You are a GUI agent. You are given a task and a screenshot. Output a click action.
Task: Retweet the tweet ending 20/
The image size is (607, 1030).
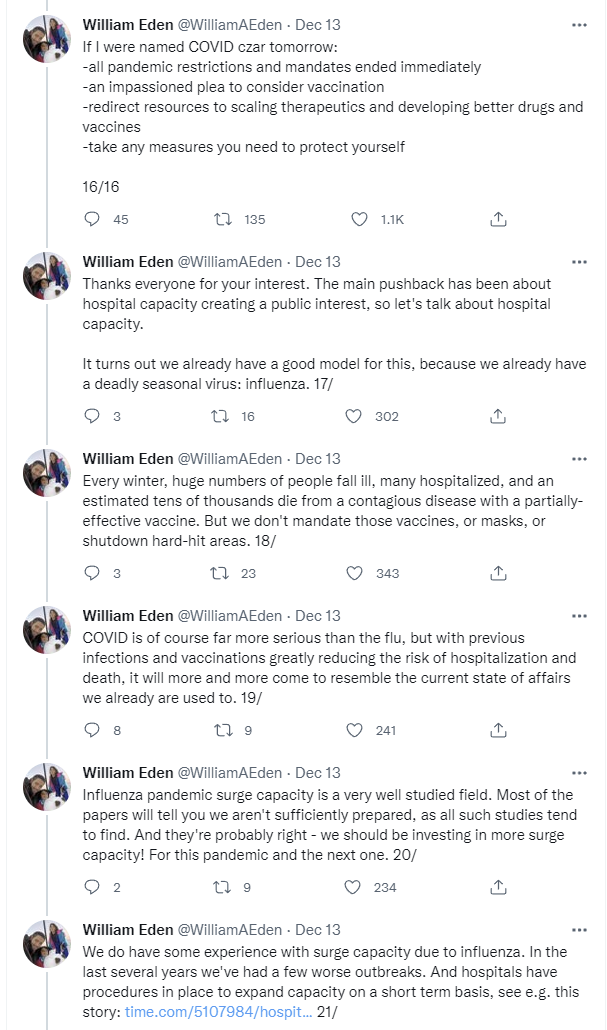click(226, 887)
